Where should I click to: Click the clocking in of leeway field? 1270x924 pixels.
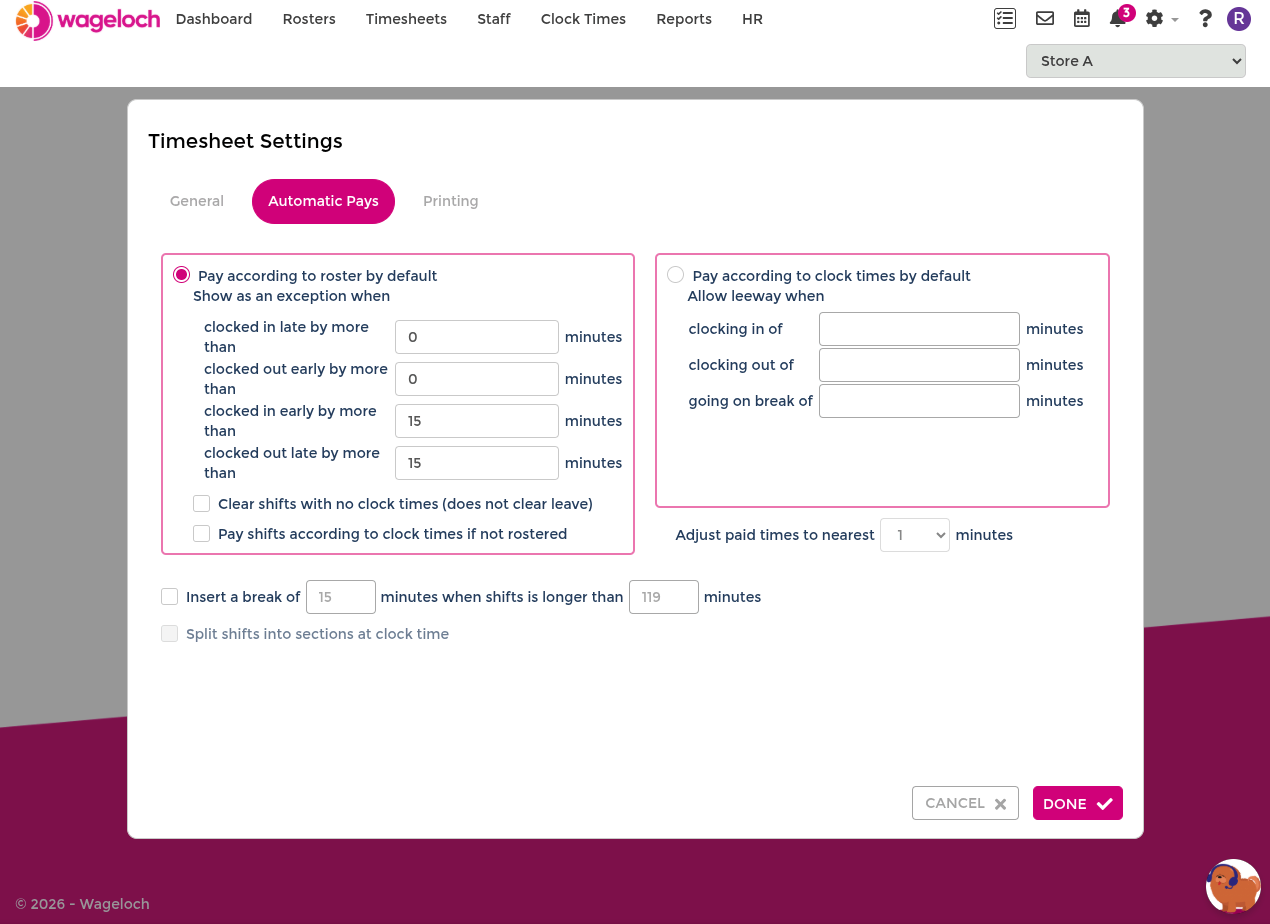pyautogui.click(x=919, y=329)
